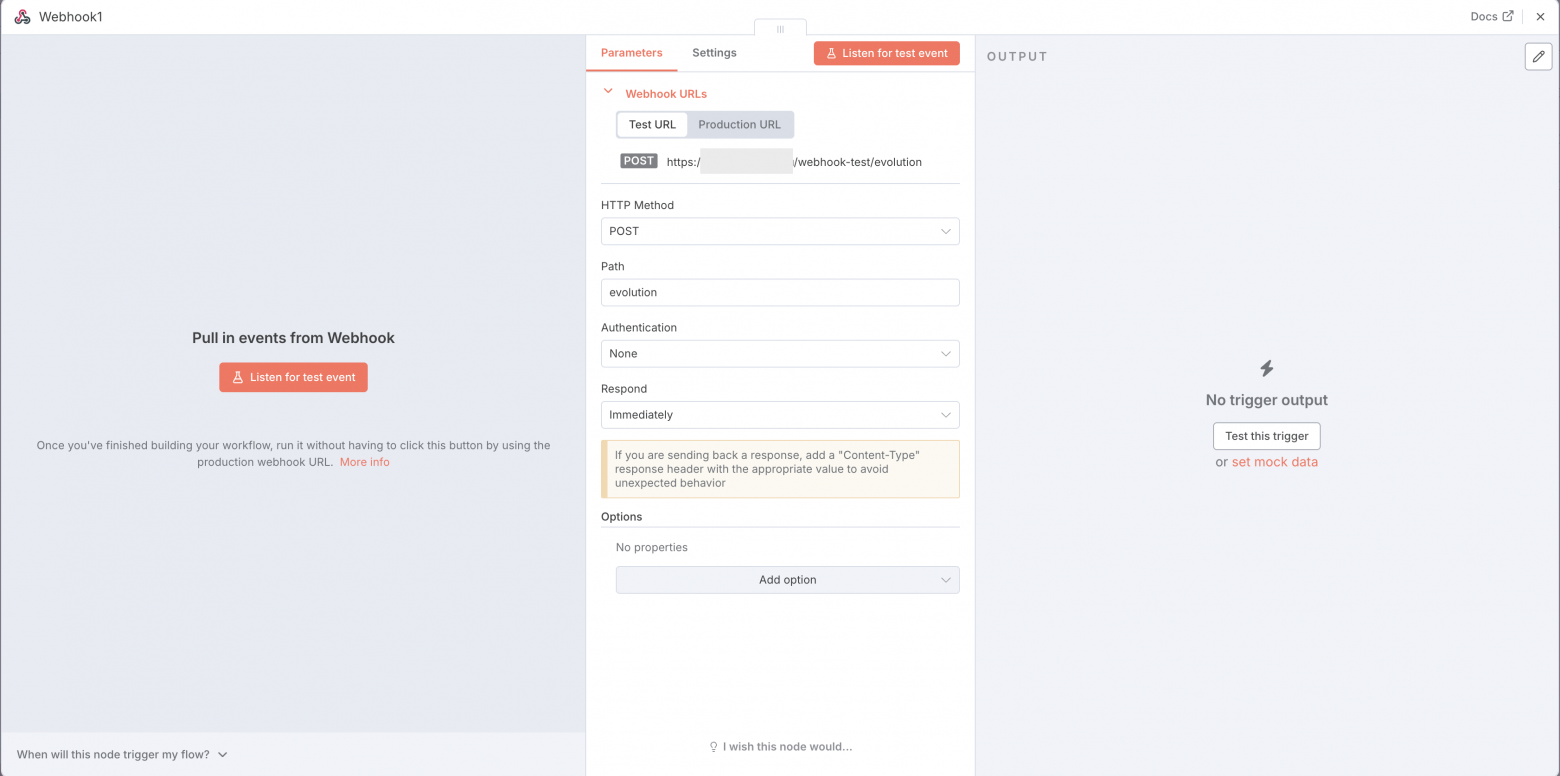
Task: Click the lightning bolt trigger icon
Action: tap(1266, 369)
